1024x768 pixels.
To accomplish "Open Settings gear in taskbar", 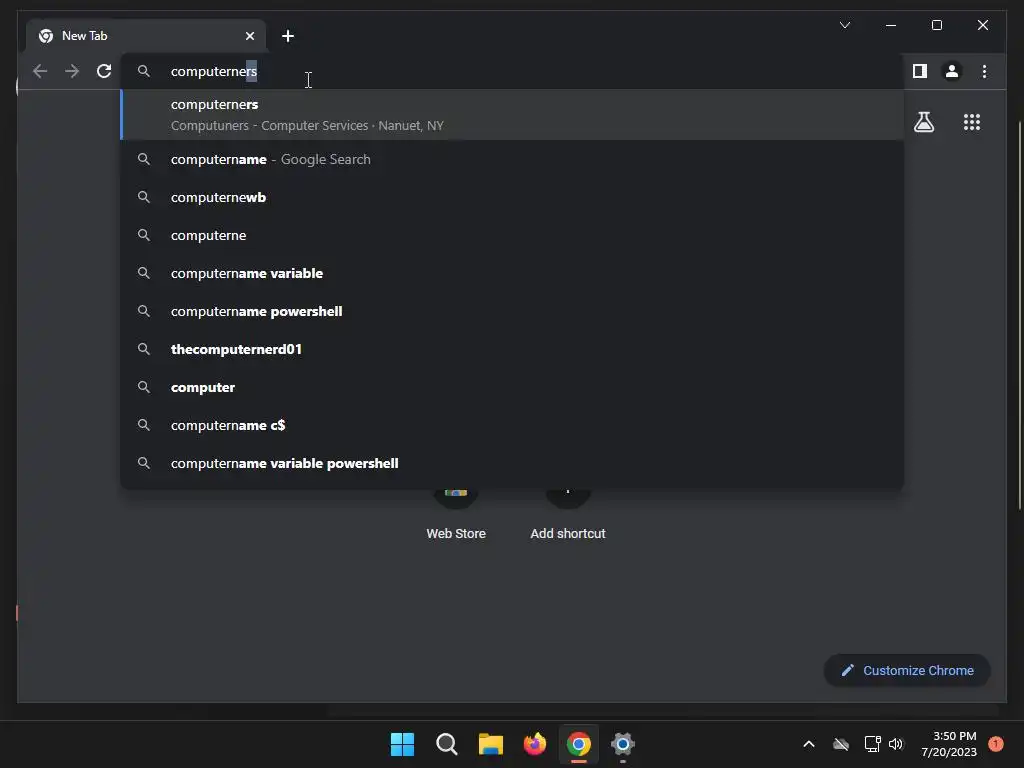I will (x=622, y=744).
